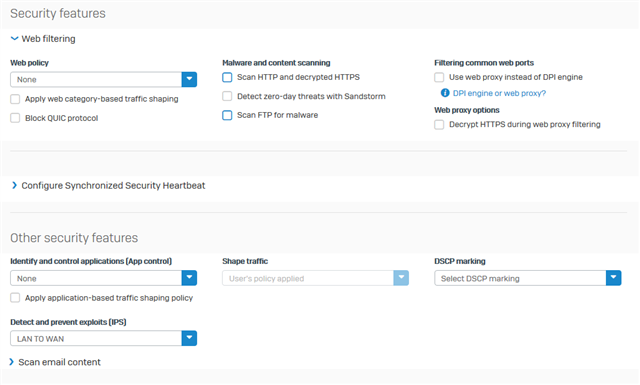
Task: Tick Detect zero-day threats with Sandstorm
Action: [227, 96]
